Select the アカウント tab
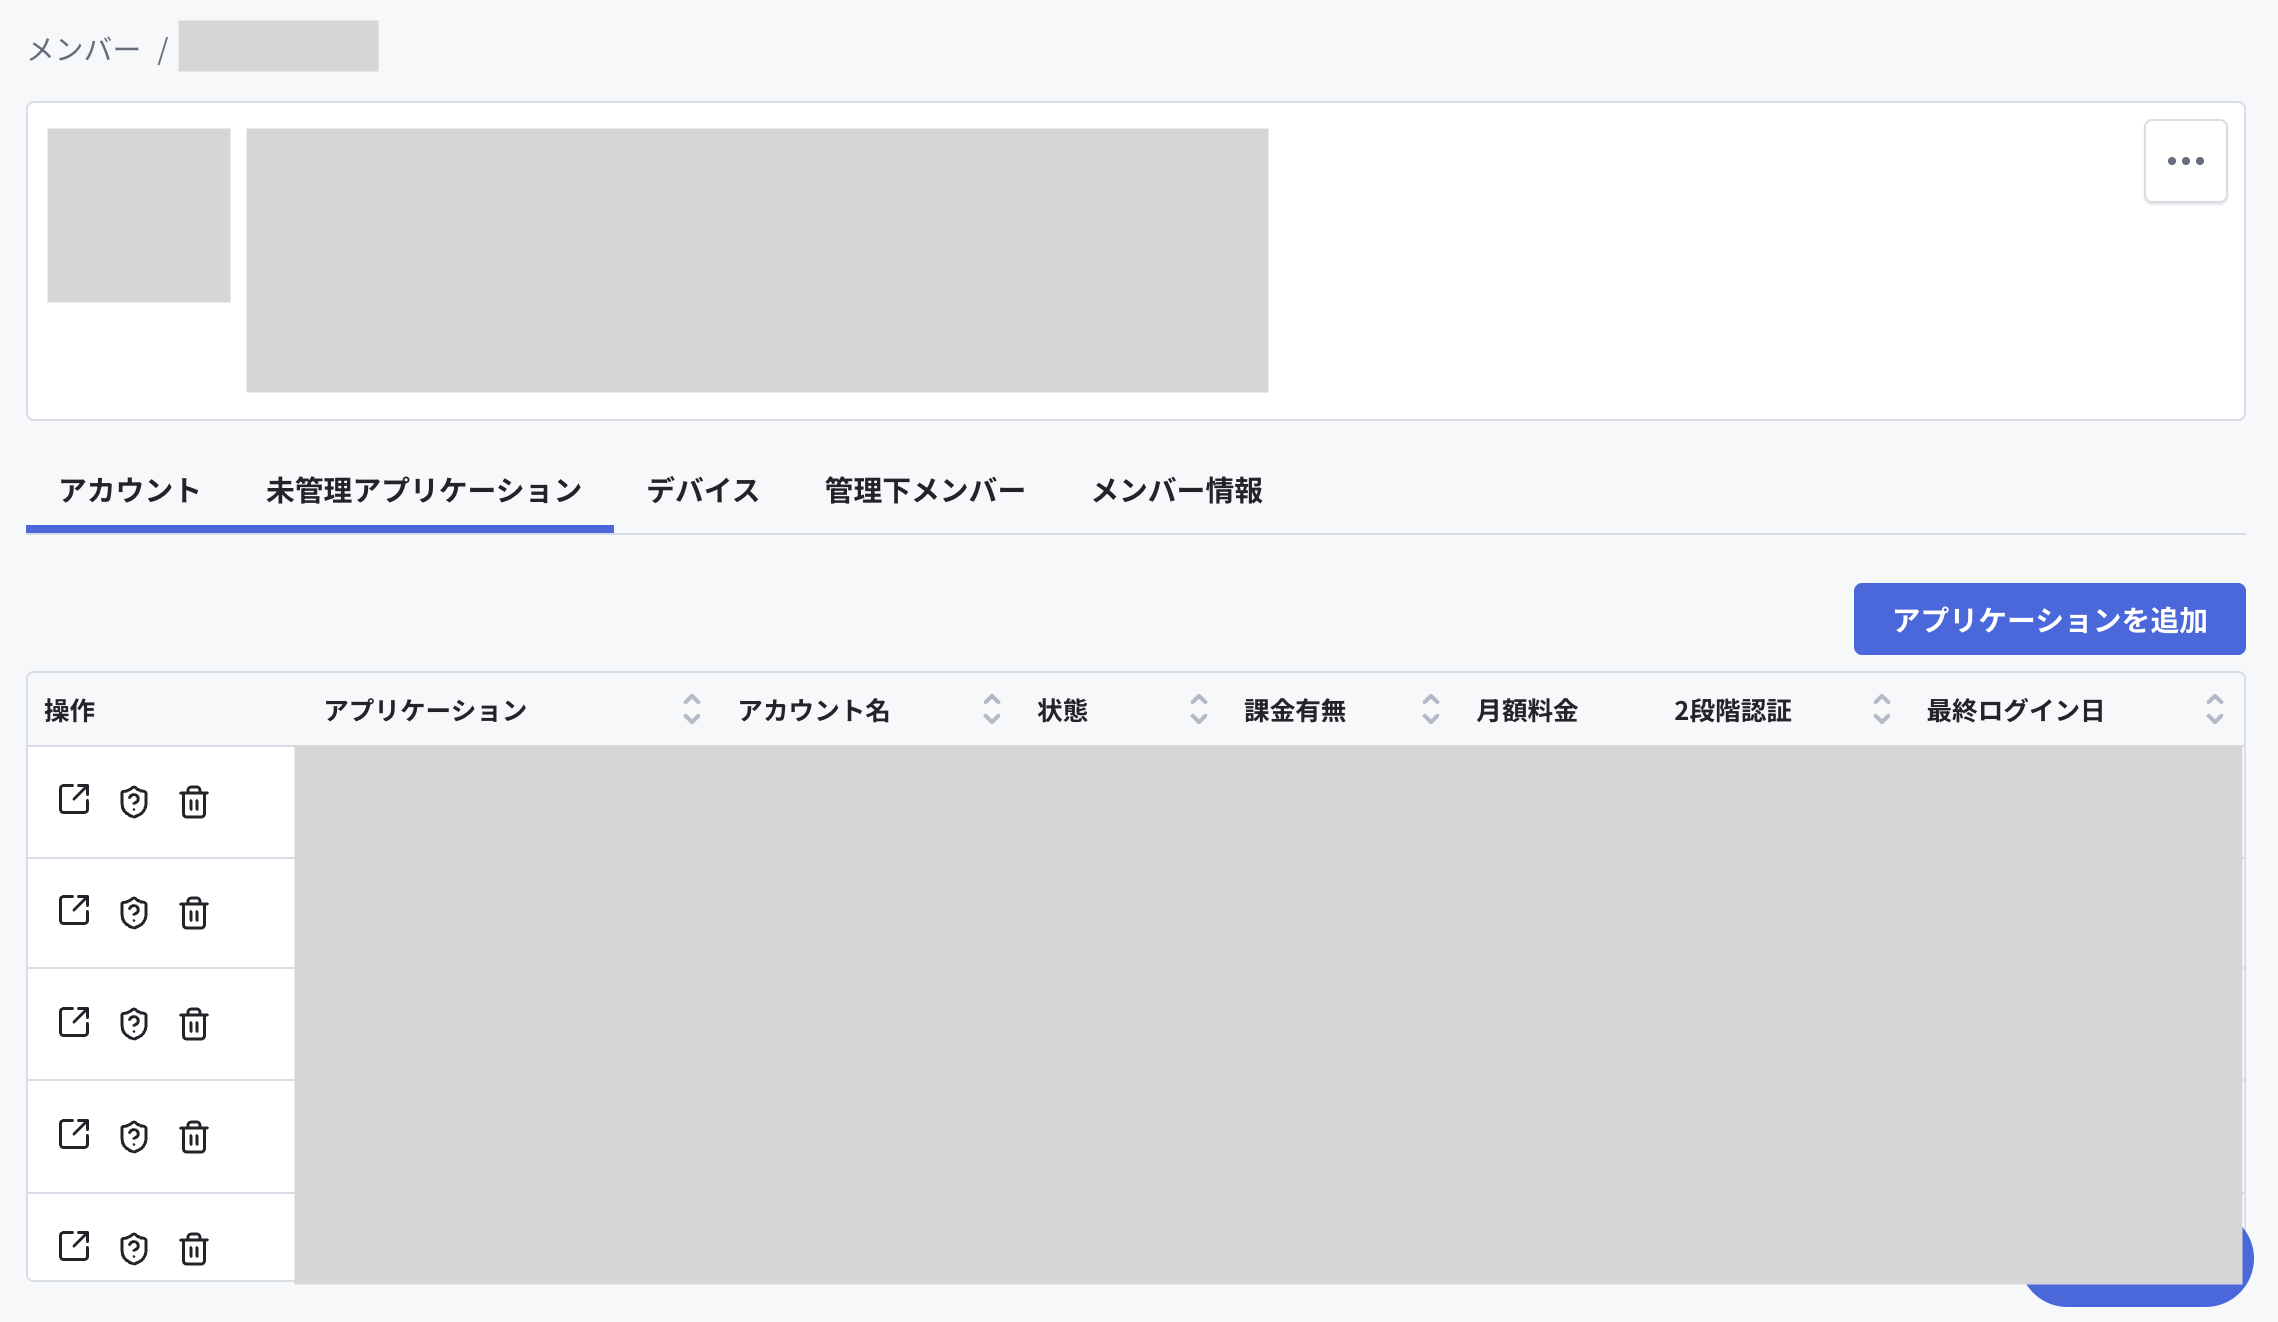The height and width of the screenshot is (1322, 2278). pyautogui.click(x=130, y=490)
